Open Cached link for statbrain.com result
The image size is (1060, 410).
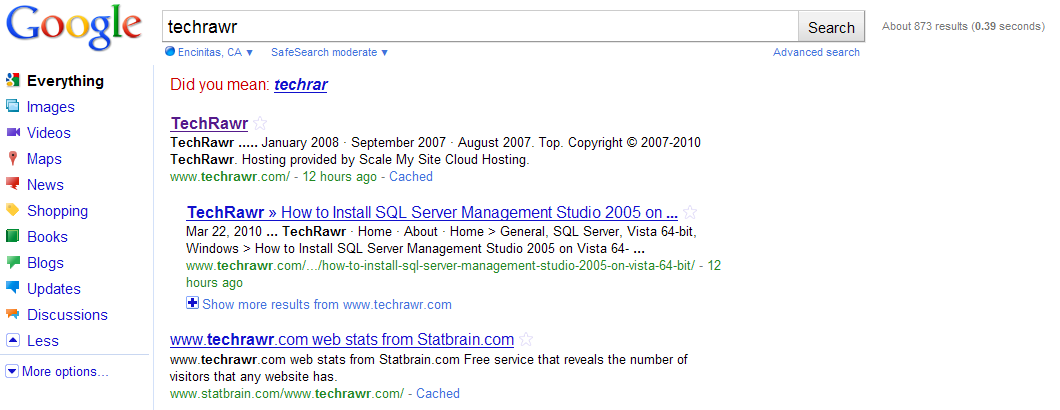pos(438,393)
